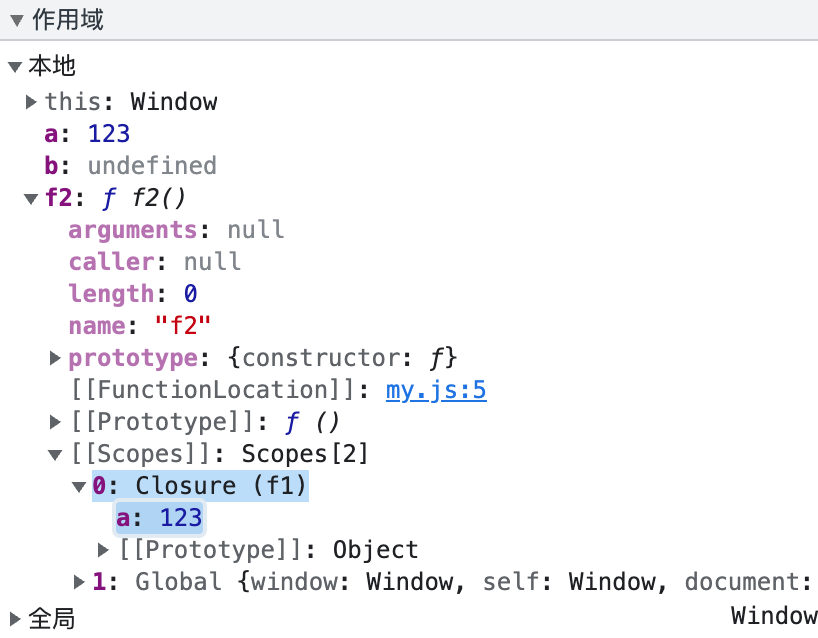The width and height of the screenshot is (818, 638).
Task: Select the caller: null property
Action: [x=154, y=262]
